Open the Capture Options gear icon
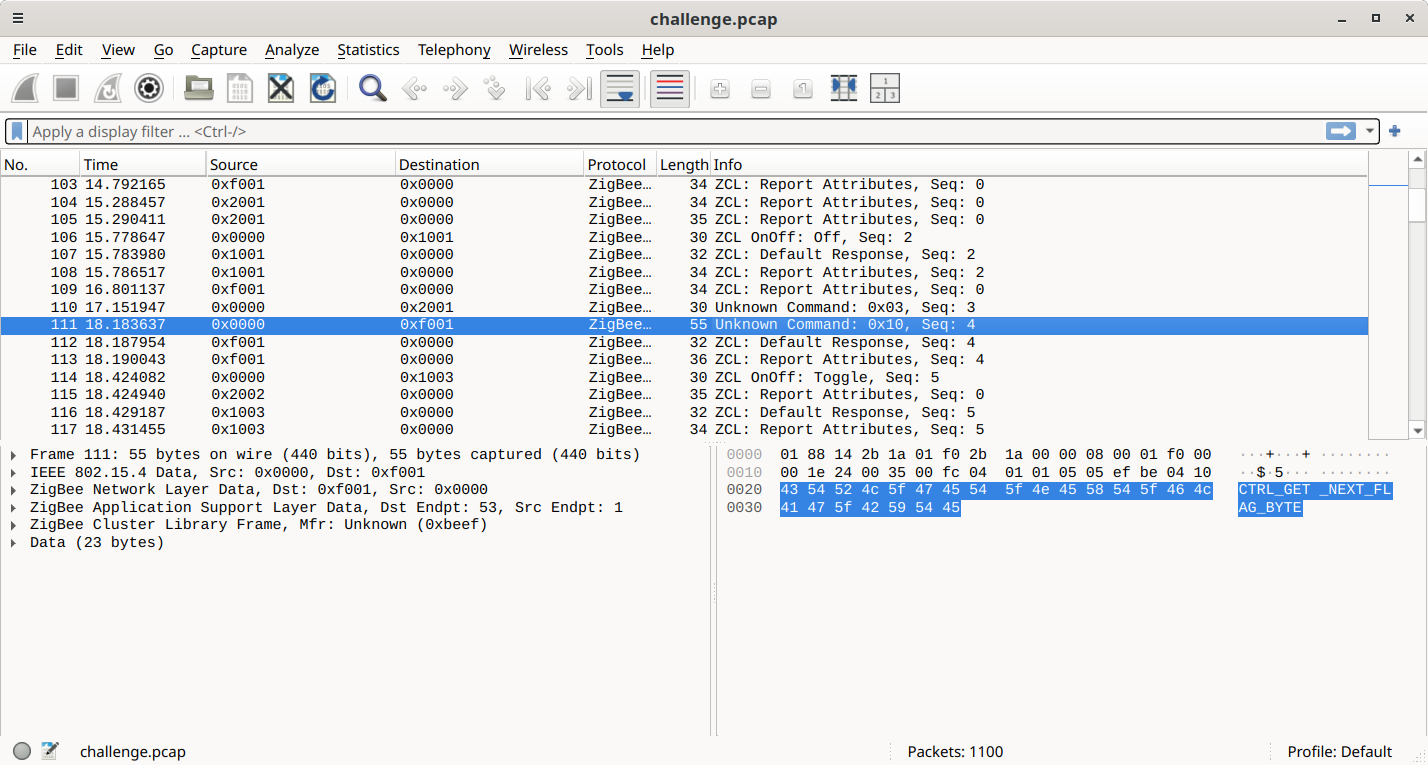 (148, 88)
